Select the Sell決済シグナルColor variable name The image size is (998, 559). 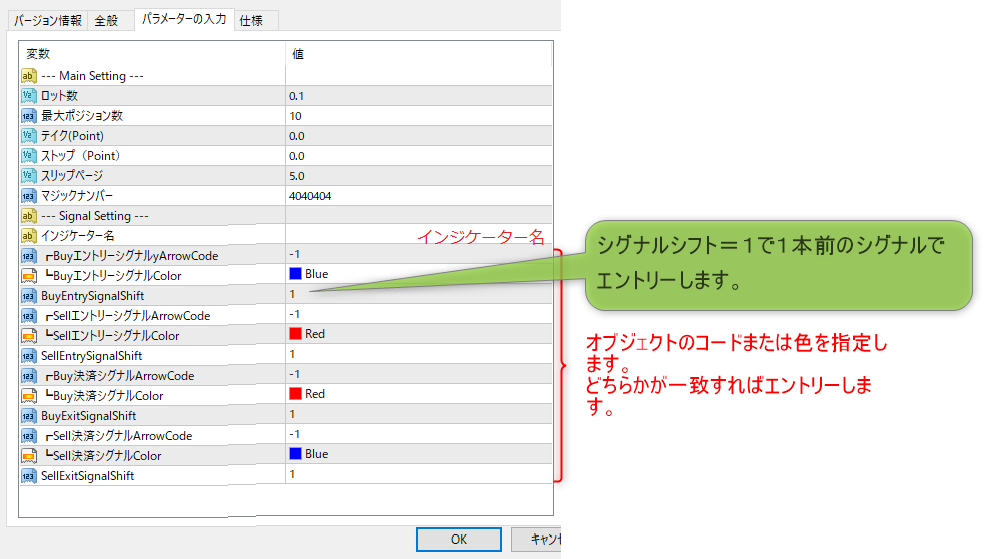coord(103,456)
